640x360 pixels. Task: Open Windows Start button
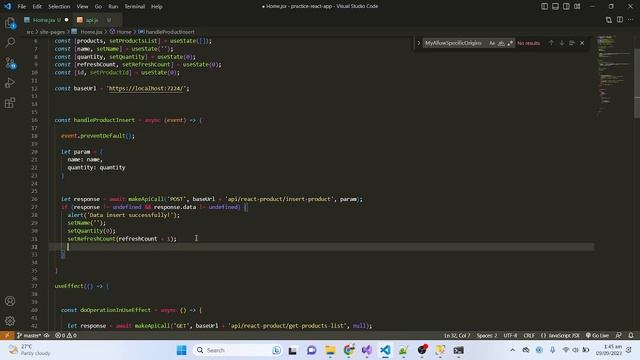pyautogui.click(x=182, y=350)
